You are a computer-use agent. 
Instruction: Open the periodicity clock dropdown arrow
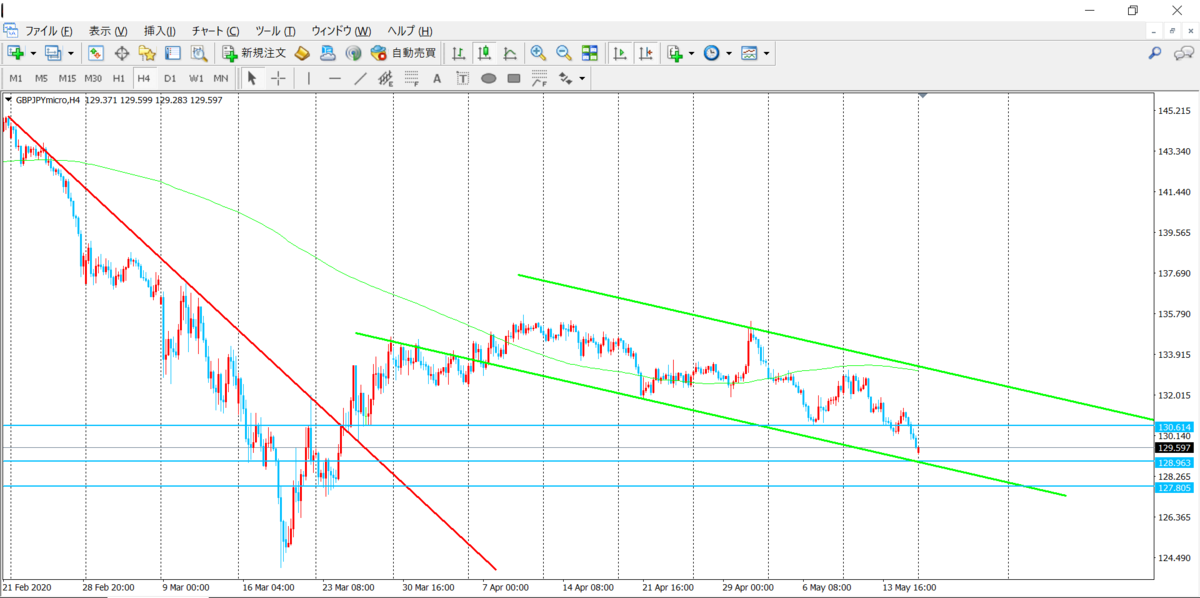pos(728,53)
